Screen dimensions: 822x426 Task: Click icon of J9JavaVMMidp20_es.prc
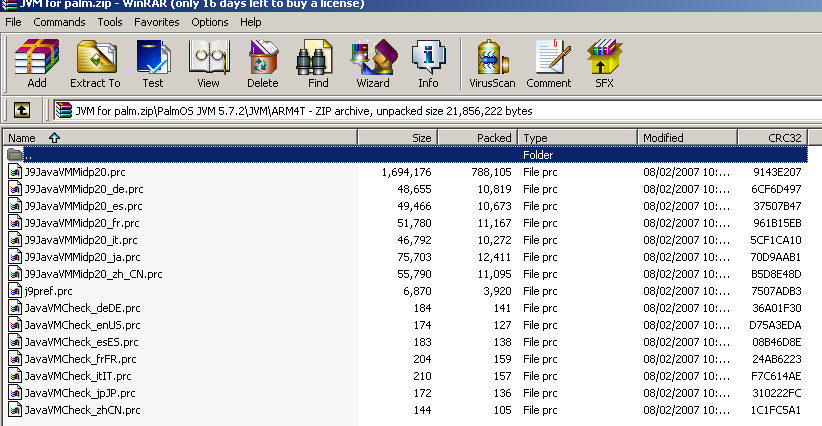pyautogui.click(x=15, y=206)
